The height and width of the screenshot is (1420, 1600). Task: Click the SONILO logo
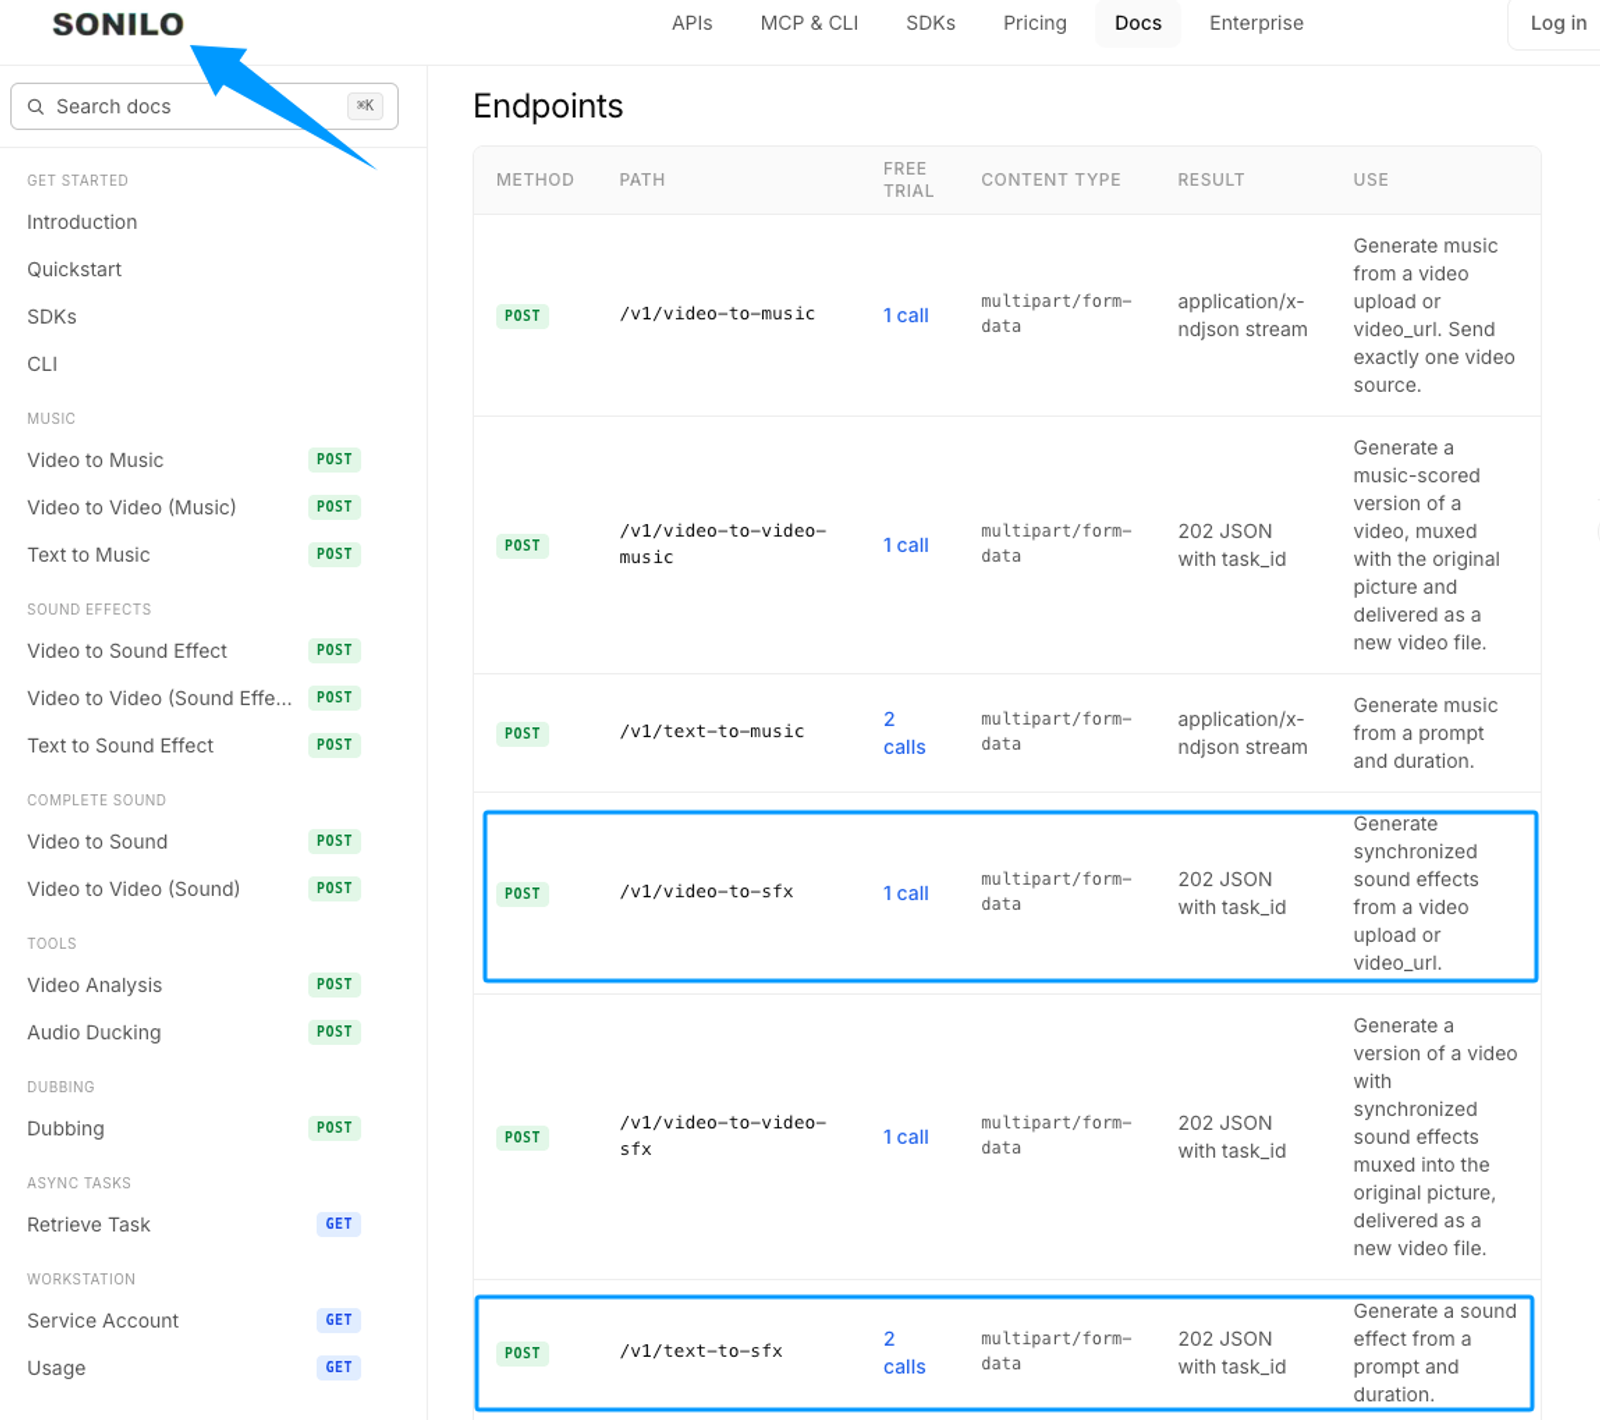(x=118, y=24)
